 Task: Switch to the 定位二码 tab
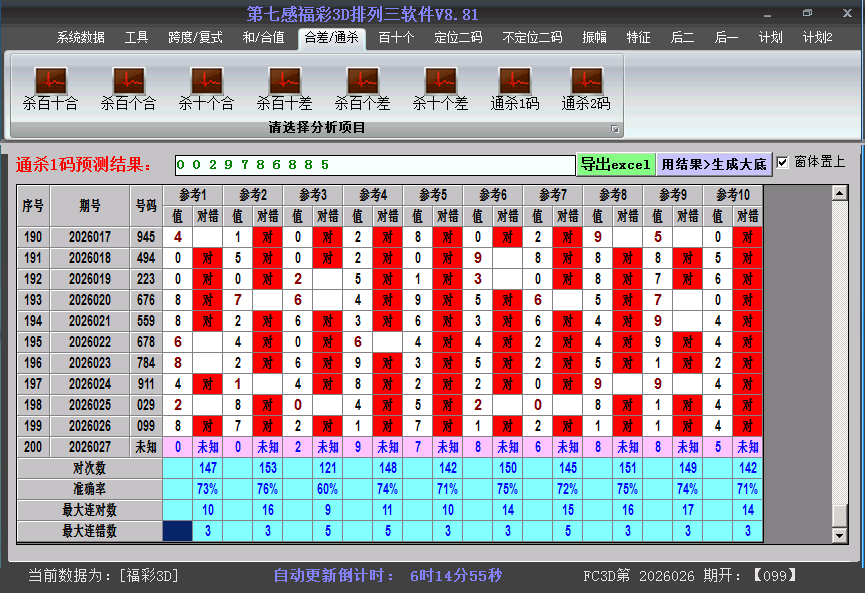(458, 38)
